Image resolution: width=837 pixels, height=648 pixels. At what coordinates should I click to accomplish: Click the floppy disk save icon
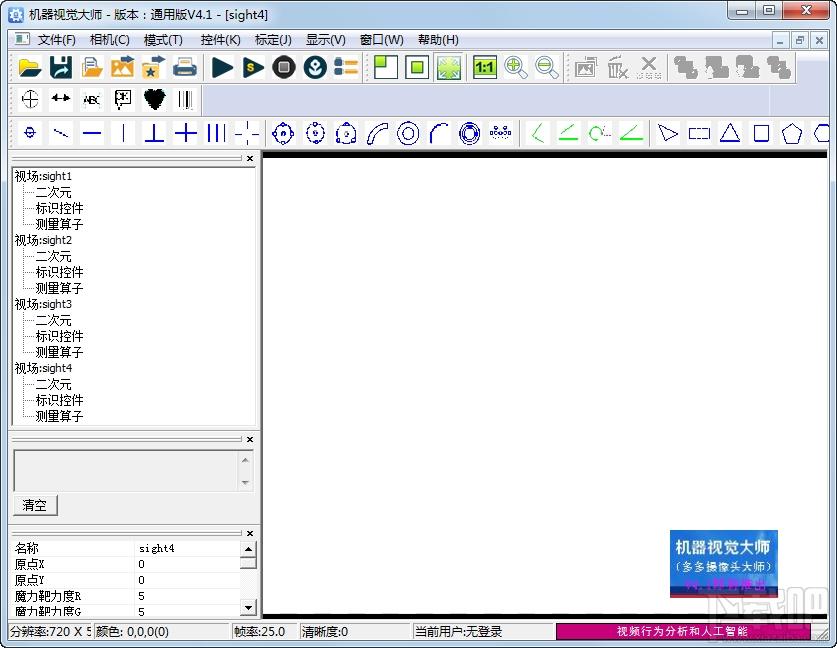pyautogui.click(x=61, y=68)
